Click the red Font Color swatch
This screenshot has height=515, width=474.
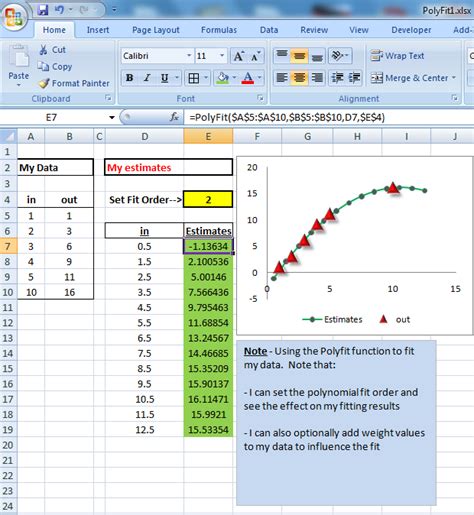[248, 78]
